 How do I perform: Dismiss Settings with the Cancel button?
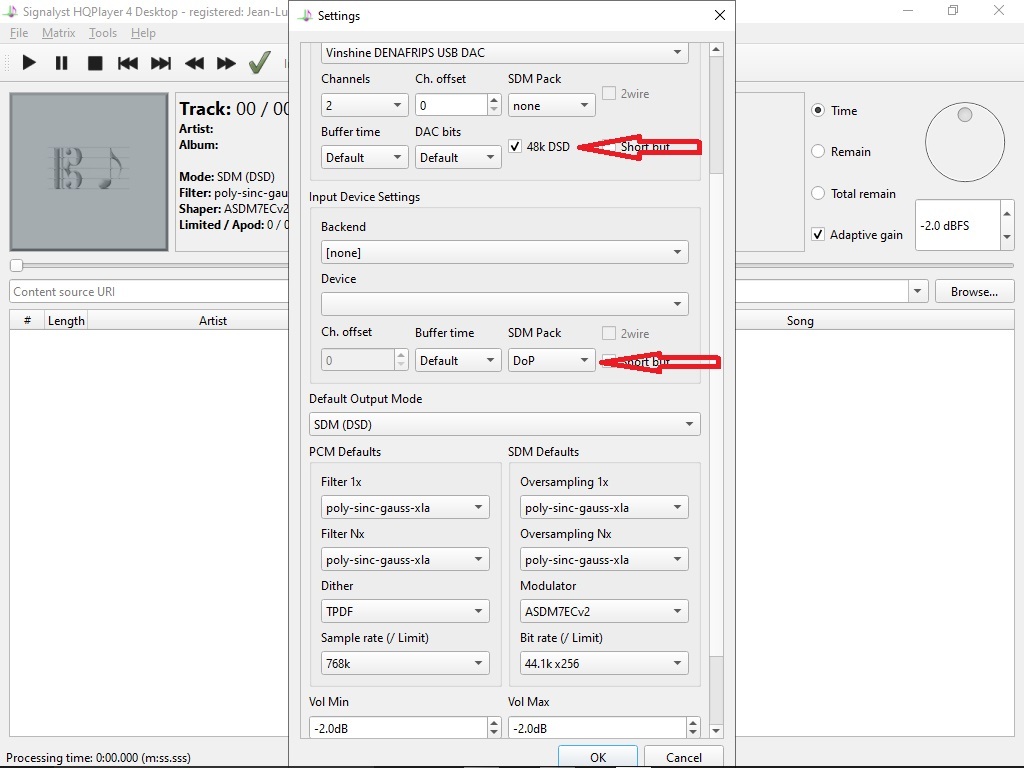(x=684, y=757)
